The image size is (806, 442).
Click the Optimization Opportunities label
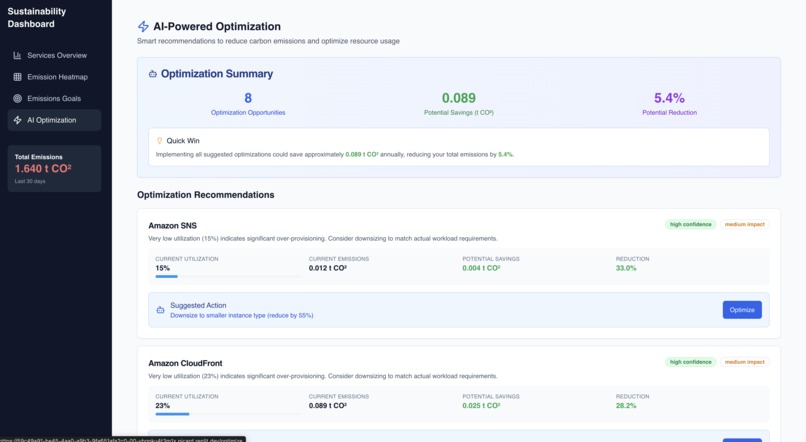pyautogui.click(x=248, y=113)
